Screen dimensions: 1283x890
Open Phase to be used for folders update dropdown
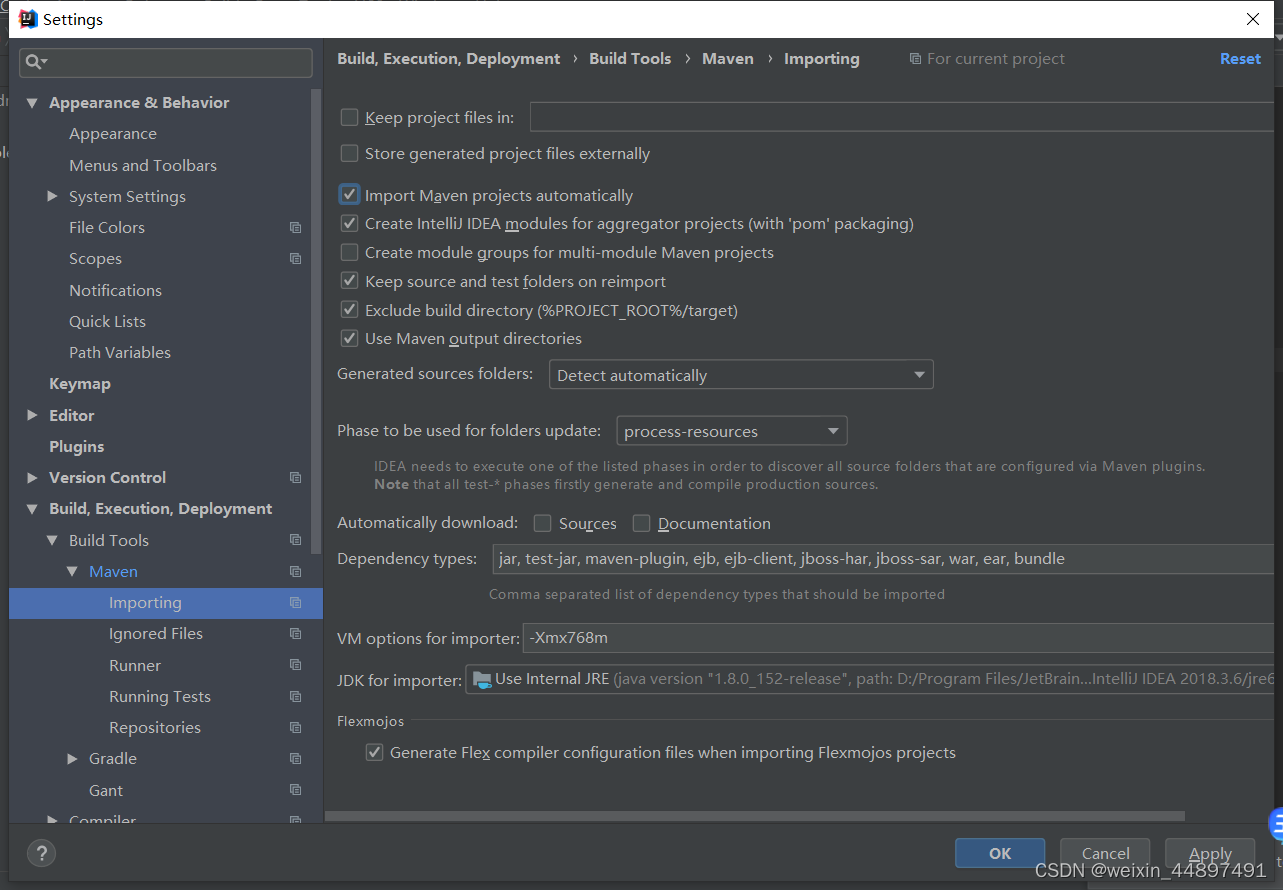pos(732,431)
